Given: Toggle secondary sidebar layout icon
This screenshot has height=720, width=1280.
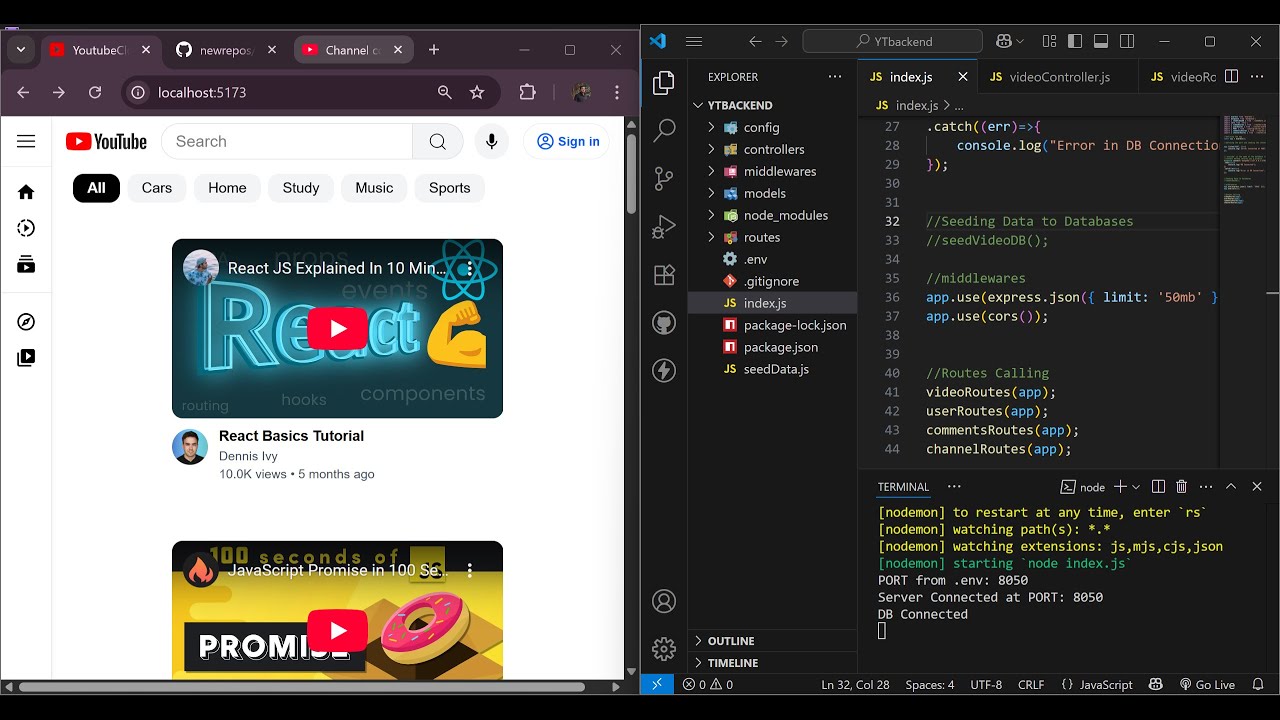Looking at the screenshot, I should click(x=1127, y=41).
